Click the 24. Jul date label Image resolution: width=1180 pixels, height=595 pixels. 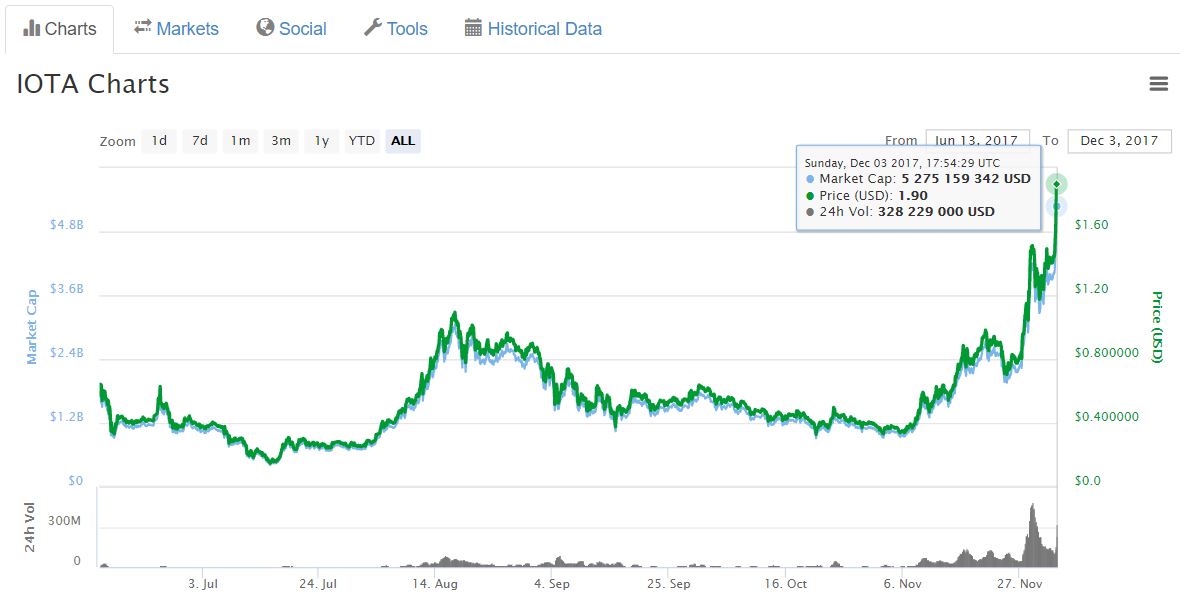tap(318, 584)
